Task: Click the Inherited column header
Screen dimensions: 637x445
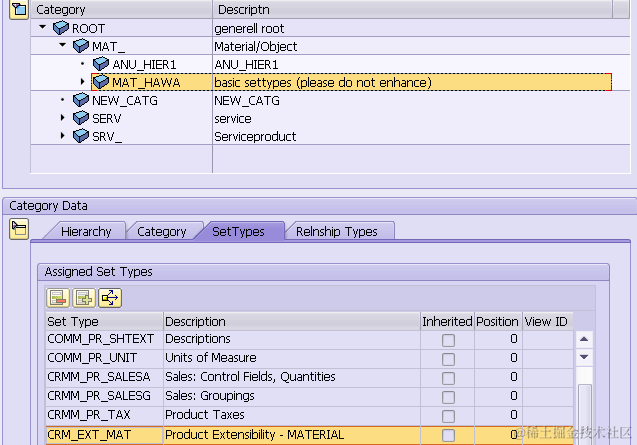Action: 447,321
